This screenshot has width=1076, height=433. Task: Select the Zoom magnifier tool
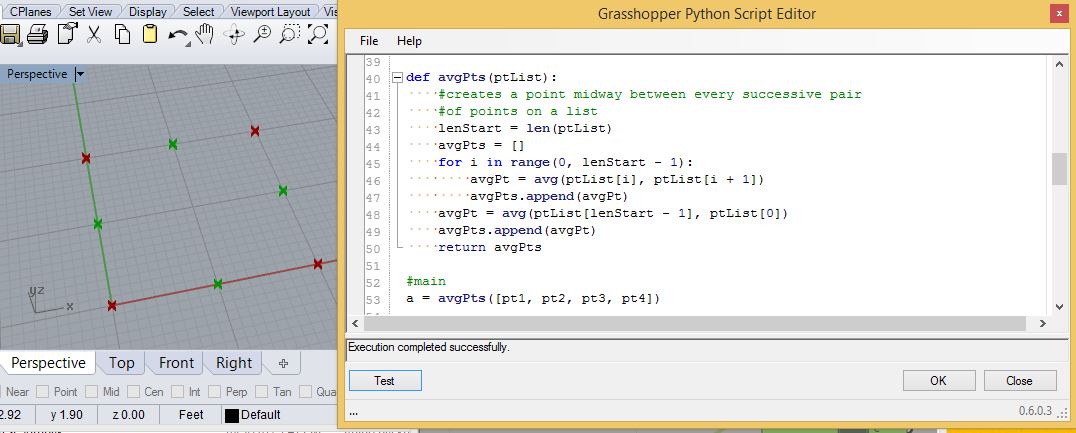pyautogui.click(x=261, y=34)
